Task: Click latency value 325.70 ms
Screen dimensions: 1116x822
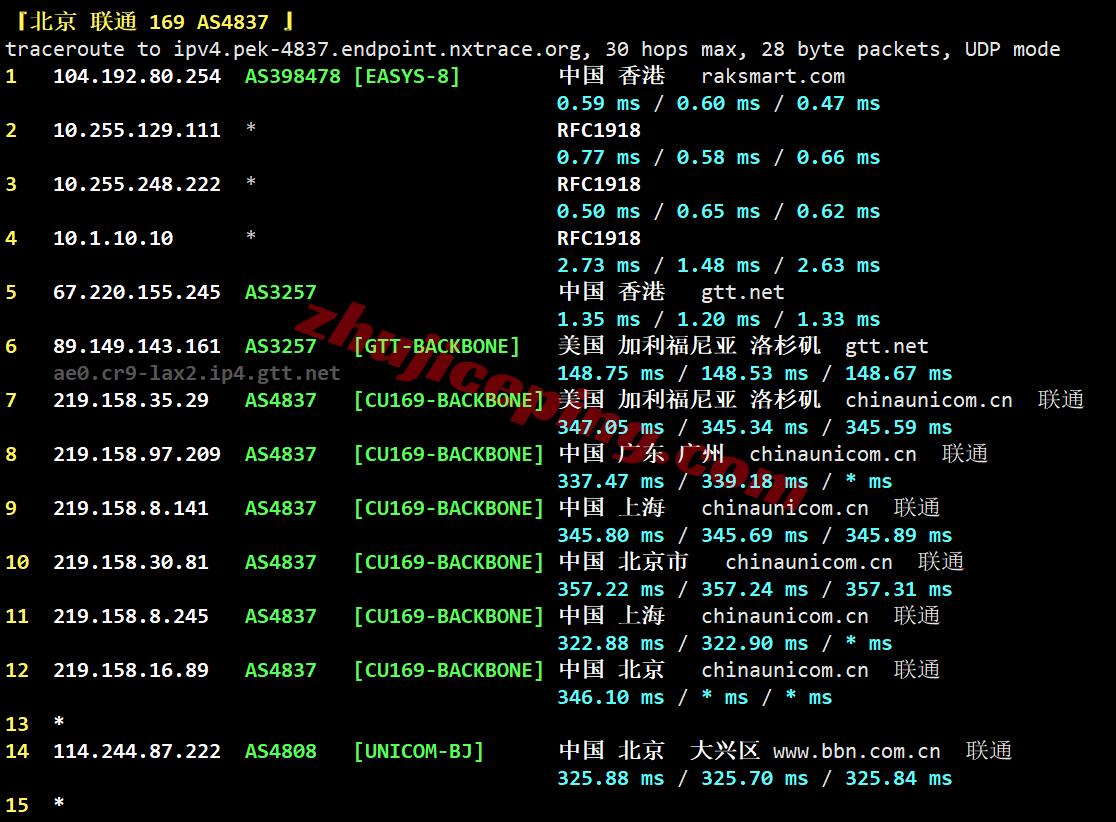Action: 754,779
